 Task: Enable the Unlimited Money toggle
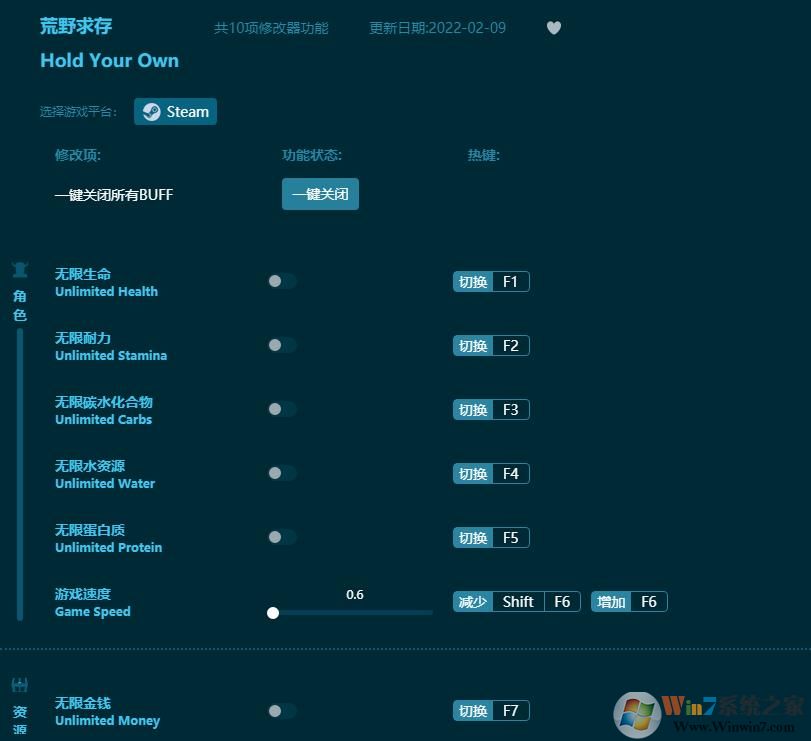point(282,710)
